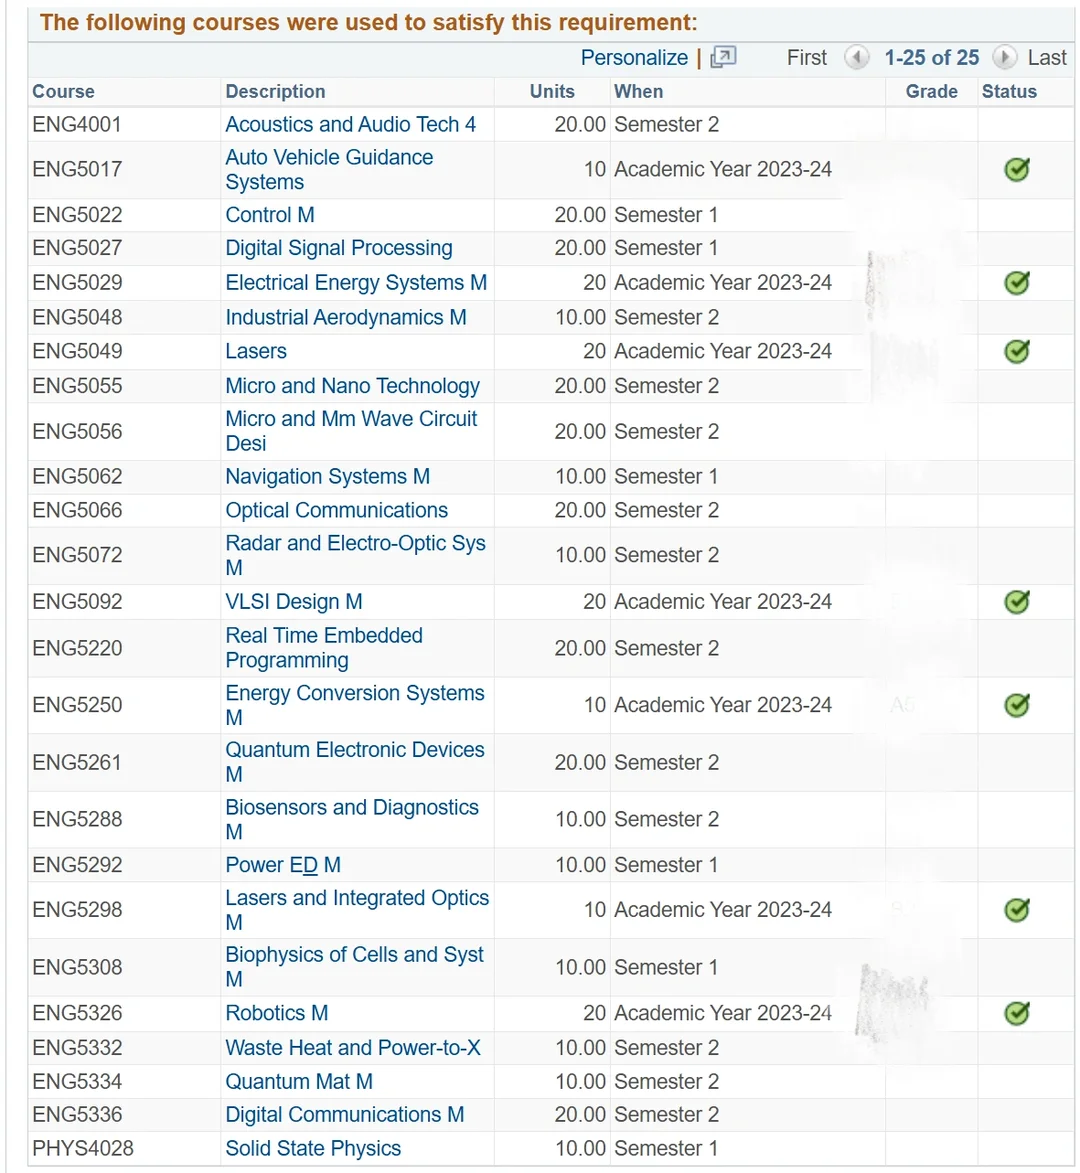Click status checkmark for Robotics M

point(1016,1014)
